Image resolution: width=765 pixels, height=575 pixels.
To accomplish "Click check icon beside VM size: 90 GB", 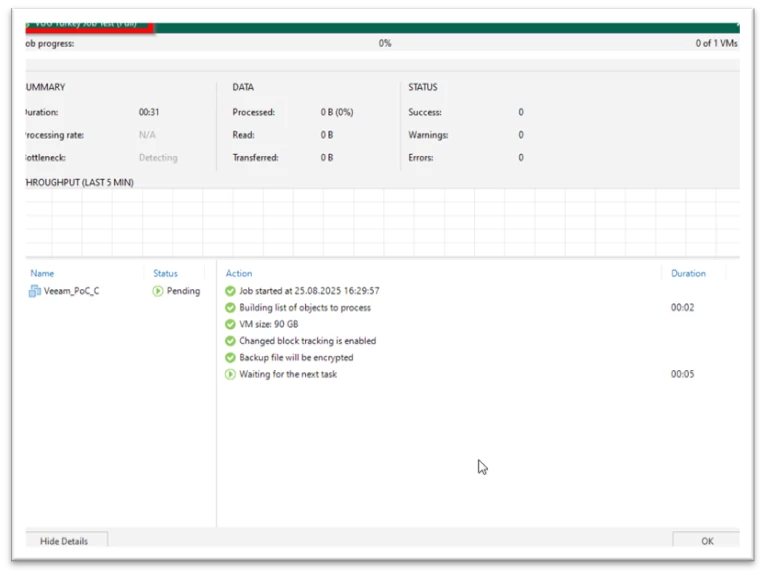I will click(230, 324).
